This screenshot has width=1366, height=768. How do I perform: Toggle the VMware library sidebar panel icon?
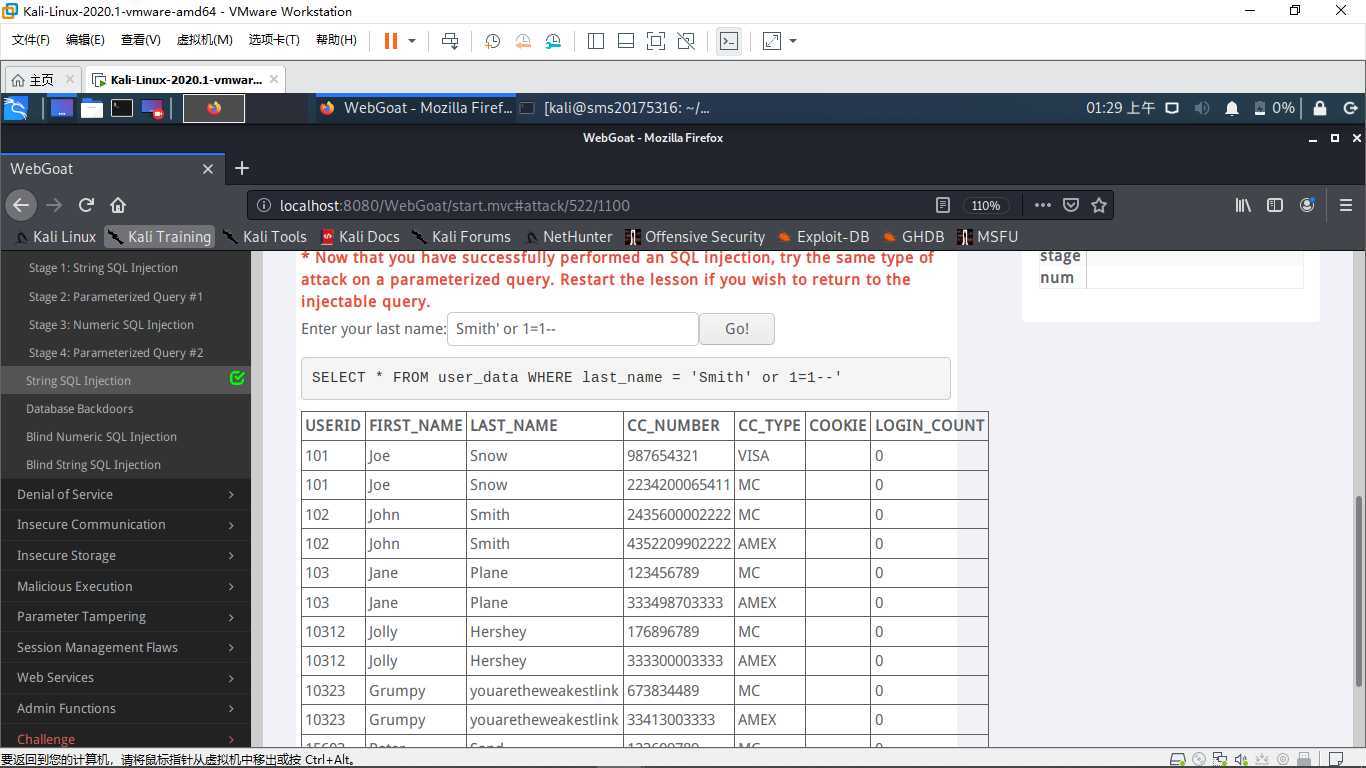pos(596,41)
